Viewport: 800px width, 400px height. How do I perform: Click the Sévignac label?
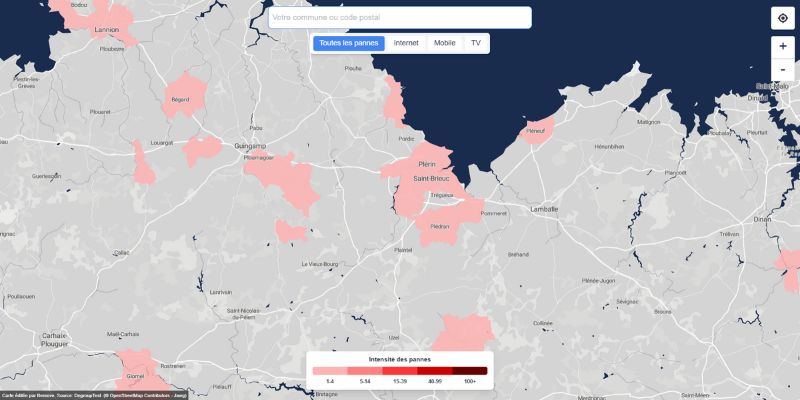click(x=628, y=301)
